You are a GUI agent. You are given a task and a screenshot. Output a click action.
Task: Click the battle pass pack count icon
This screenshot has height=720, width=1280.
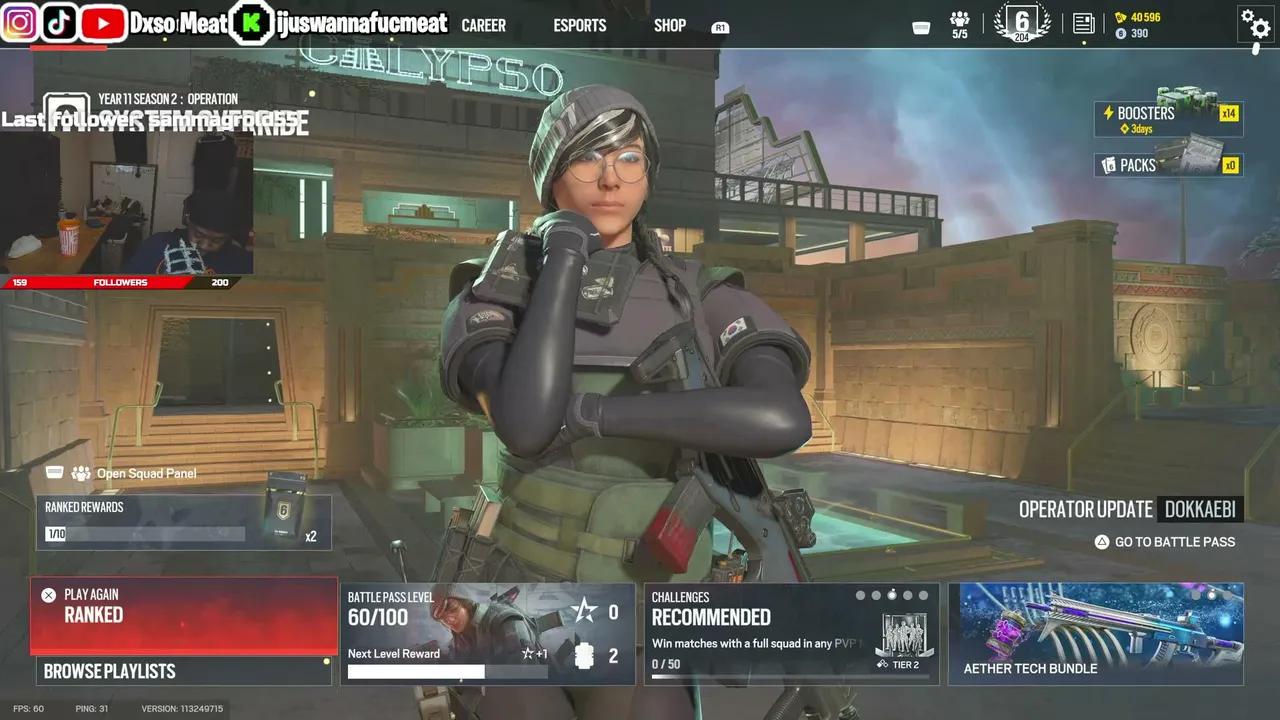pyautogui.click(x=585, y=656)
